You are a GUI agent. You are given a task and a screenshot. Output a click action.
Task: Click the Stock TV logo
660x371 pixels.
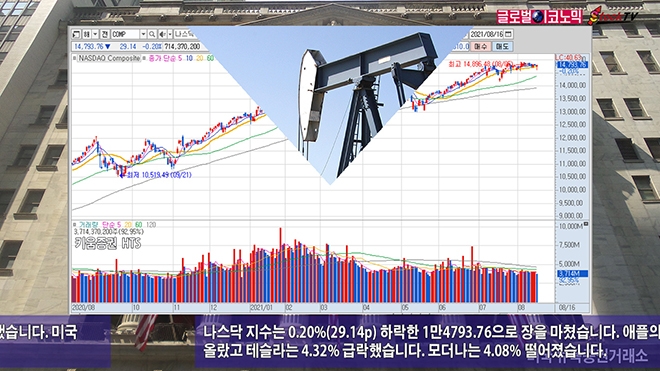pyautogui.click(x=613, y=16)
